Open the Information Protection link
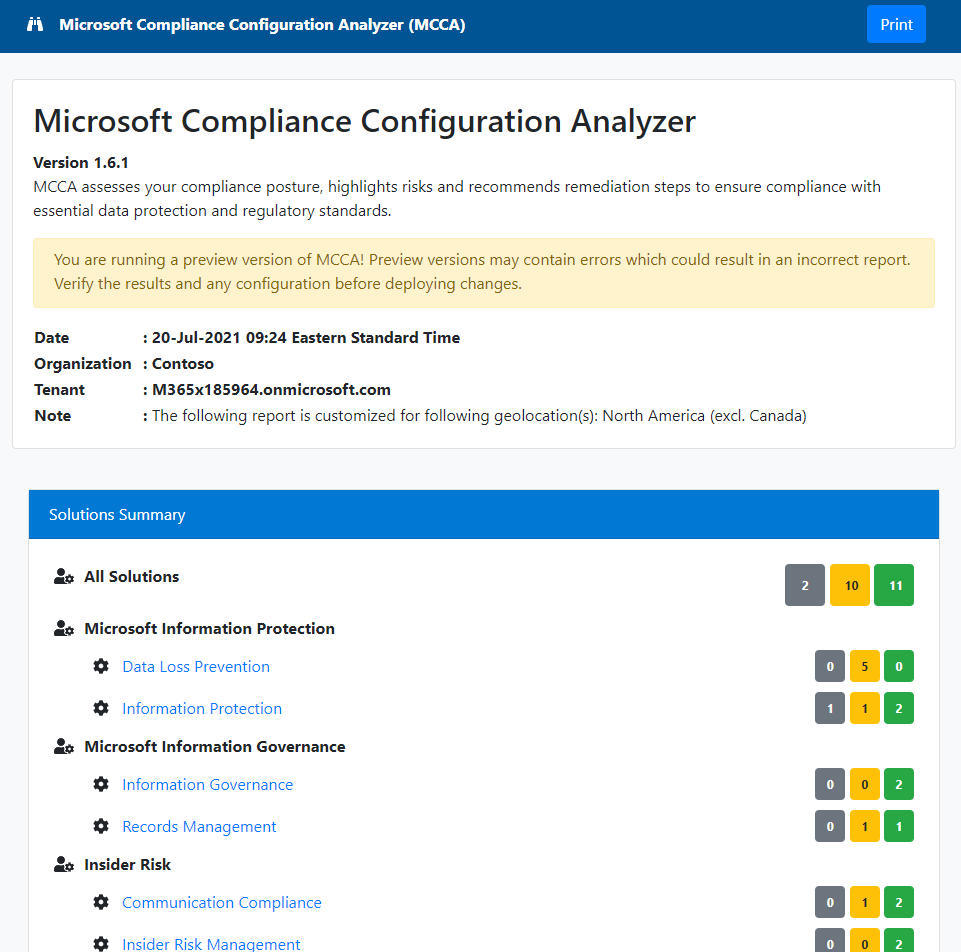961x952 pixels. [202, 708]
